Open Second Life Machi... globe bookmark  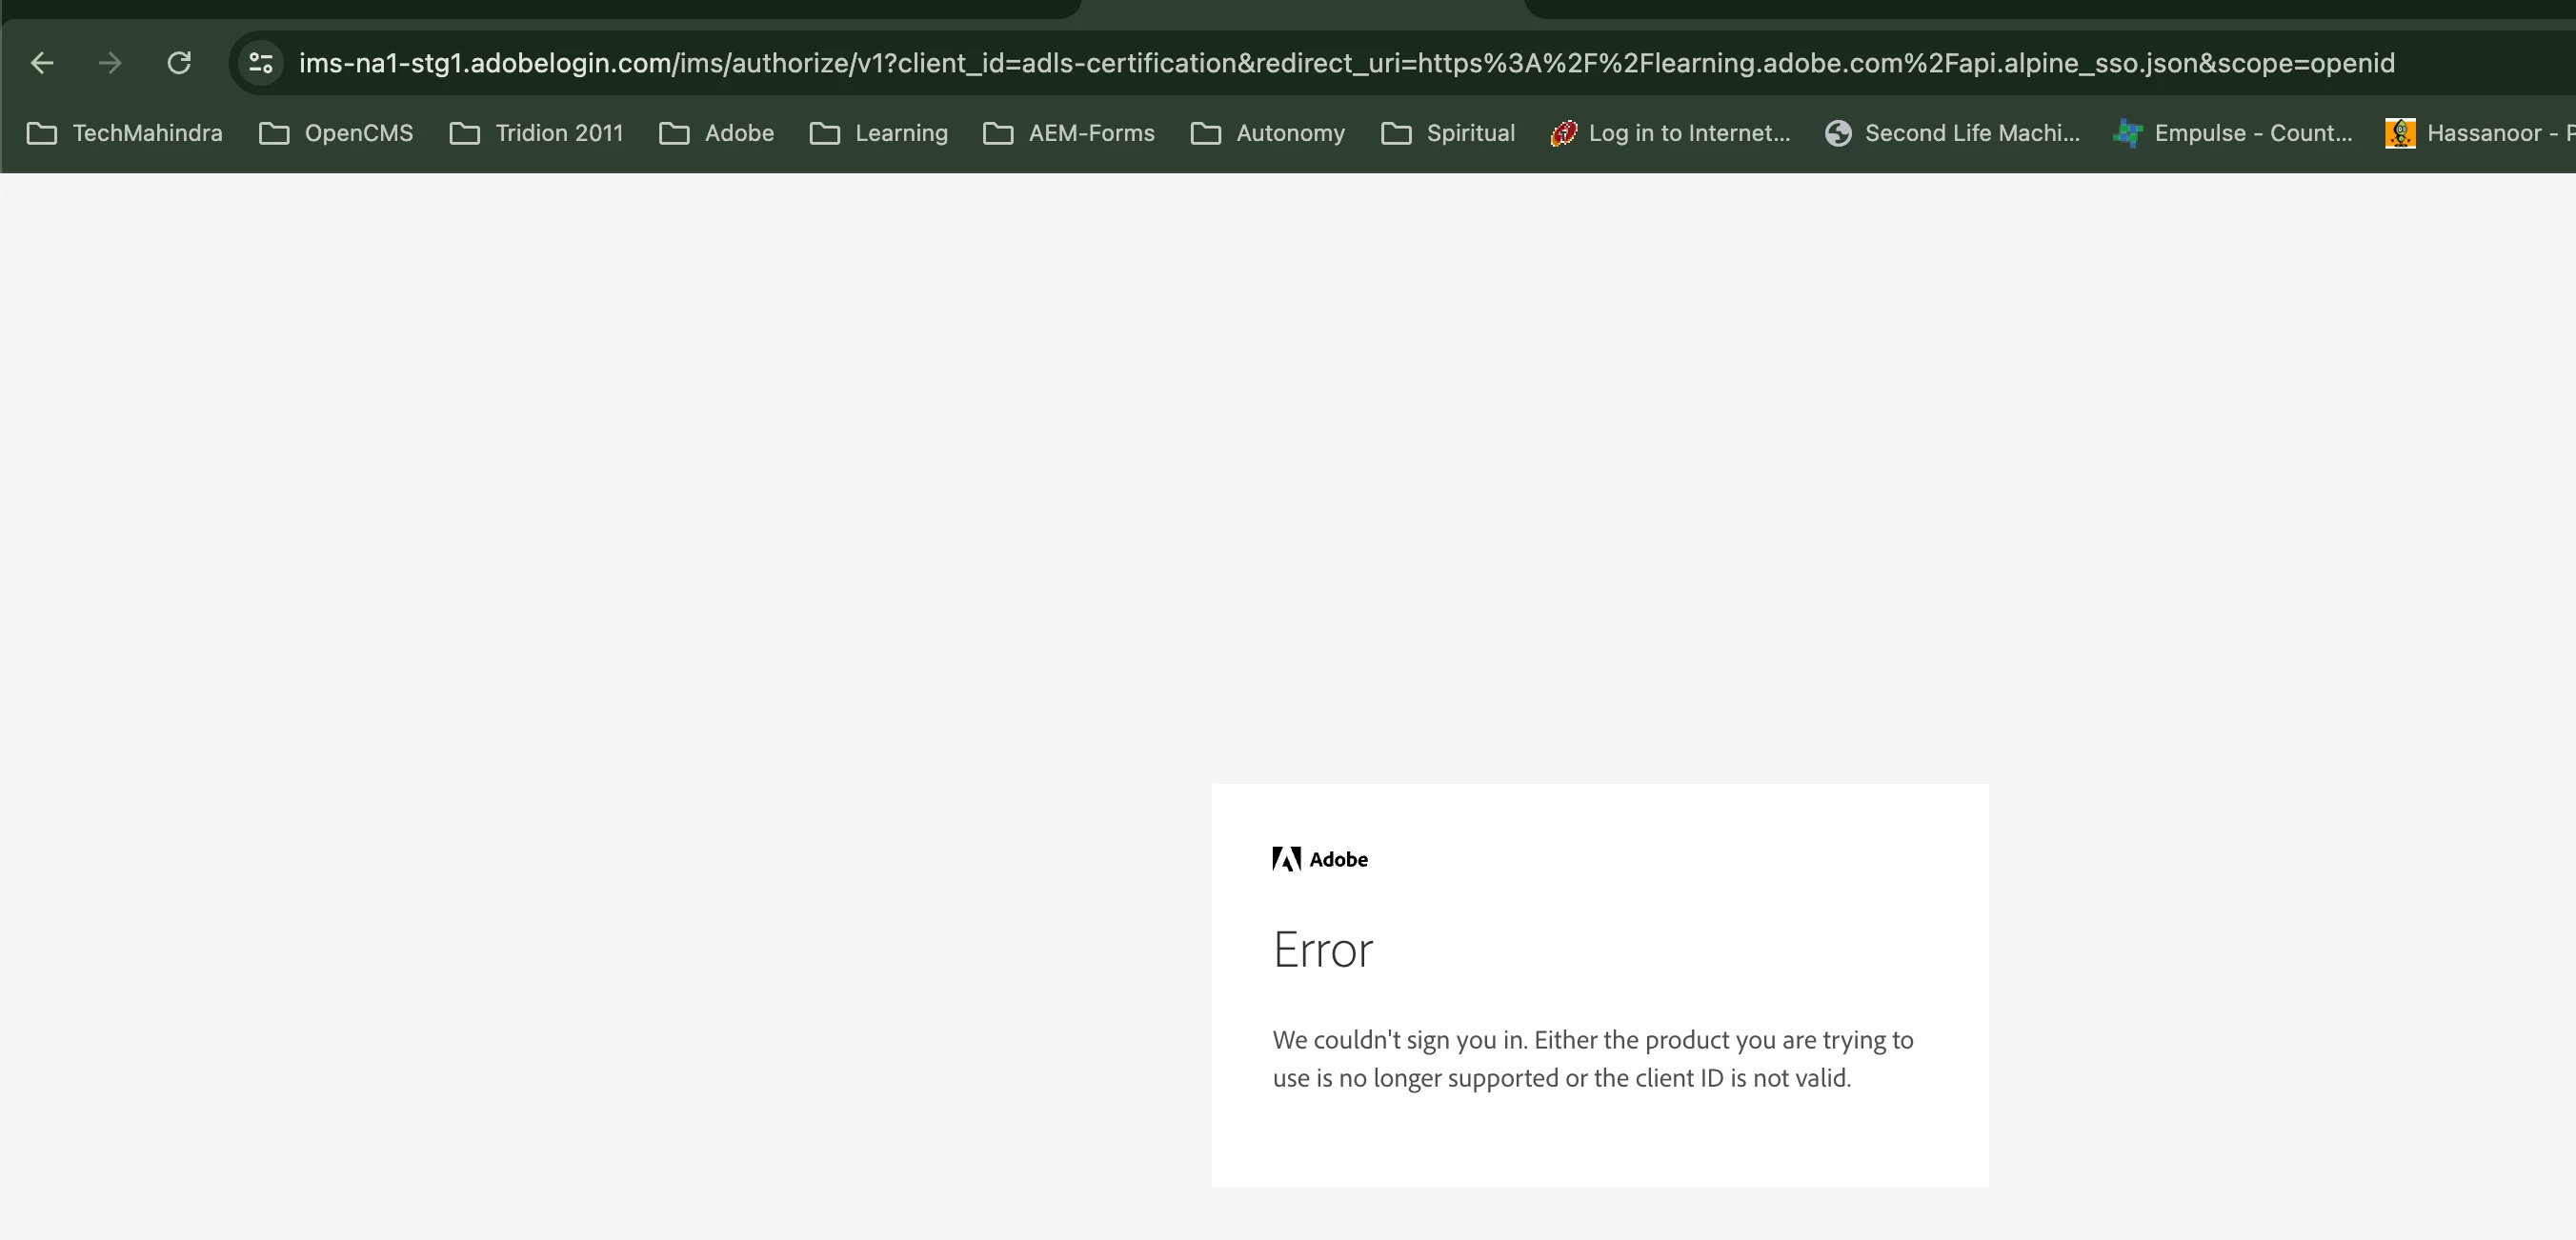coord(1838,133)
